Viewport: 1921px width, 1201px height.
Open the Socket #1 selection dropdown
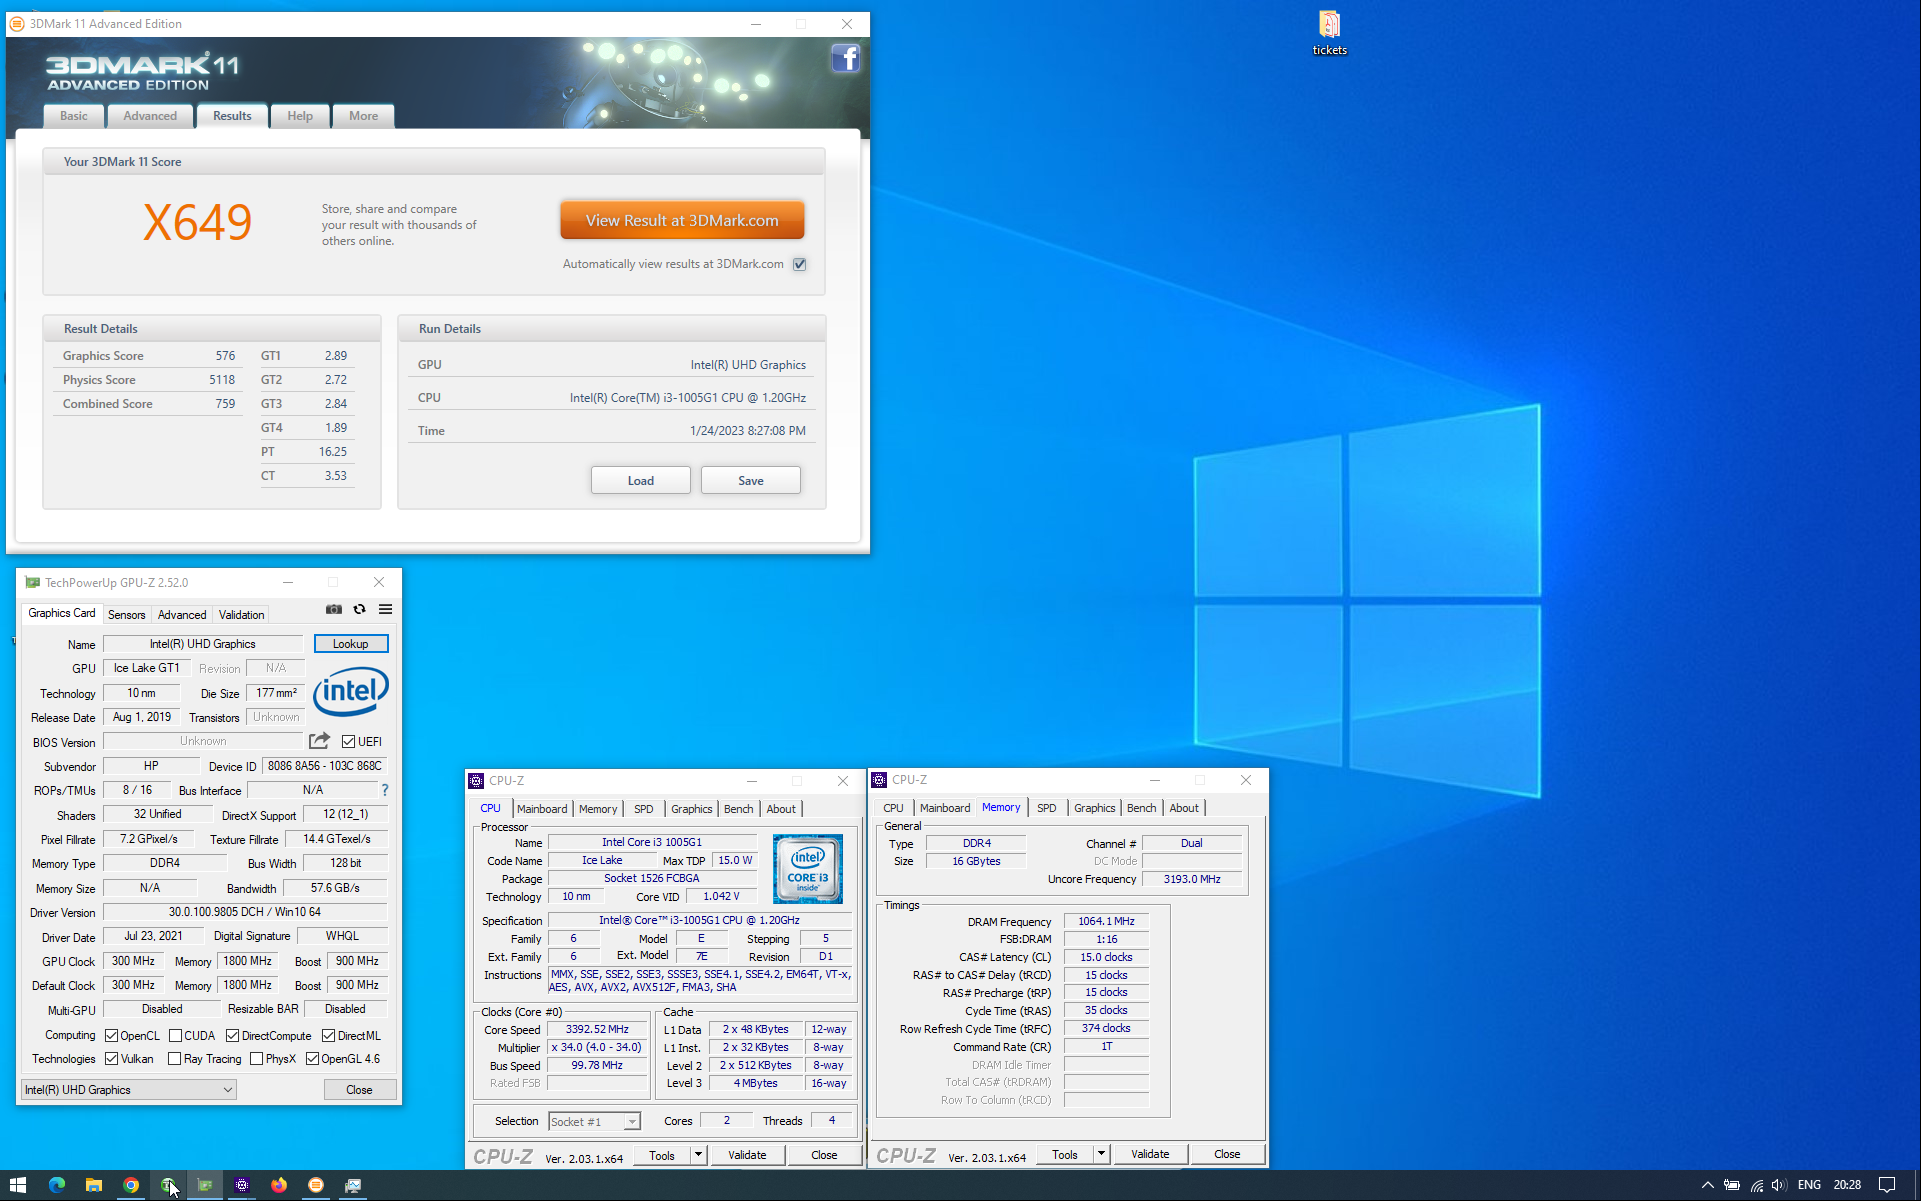pyautogui.click(x=594, y=1121)
